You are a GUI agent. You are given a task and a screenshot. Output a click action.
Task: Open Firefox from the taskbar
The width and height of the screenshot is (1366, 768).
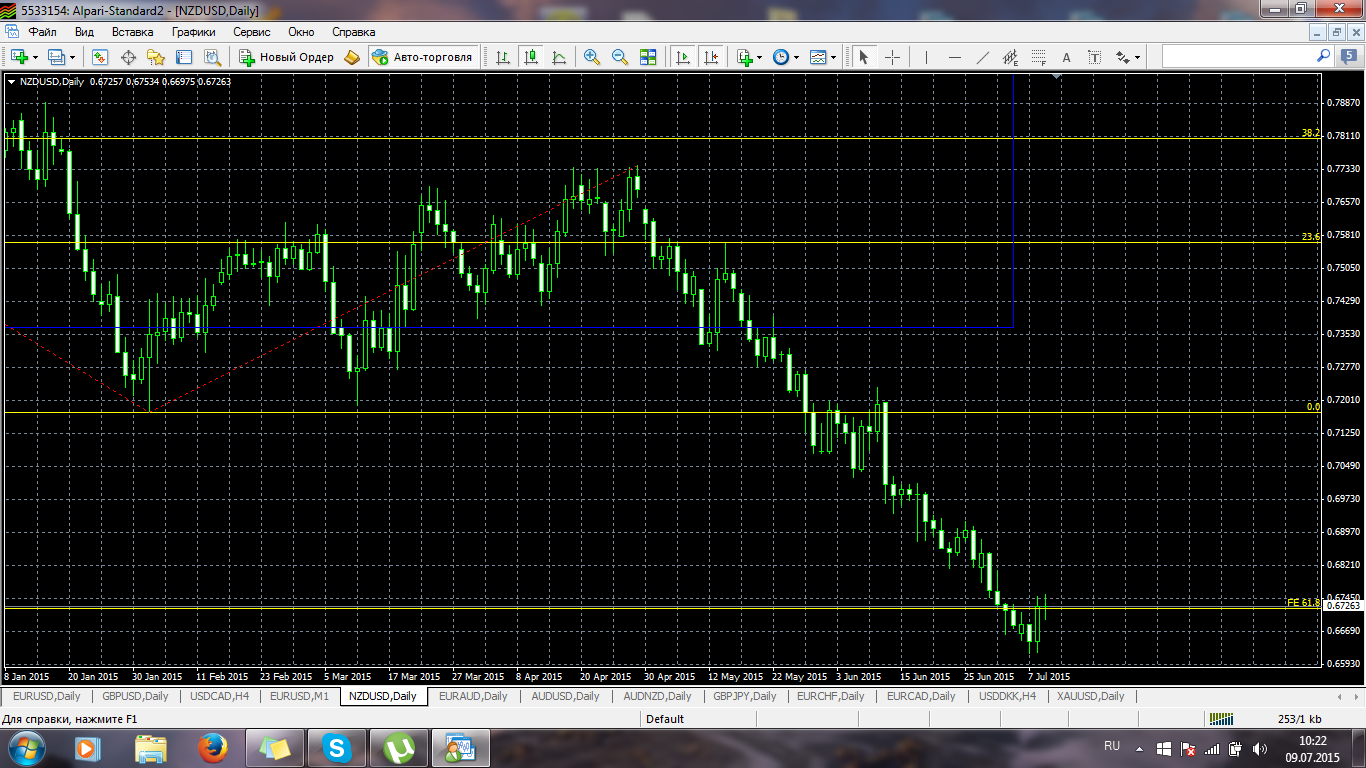pos(212,747)
